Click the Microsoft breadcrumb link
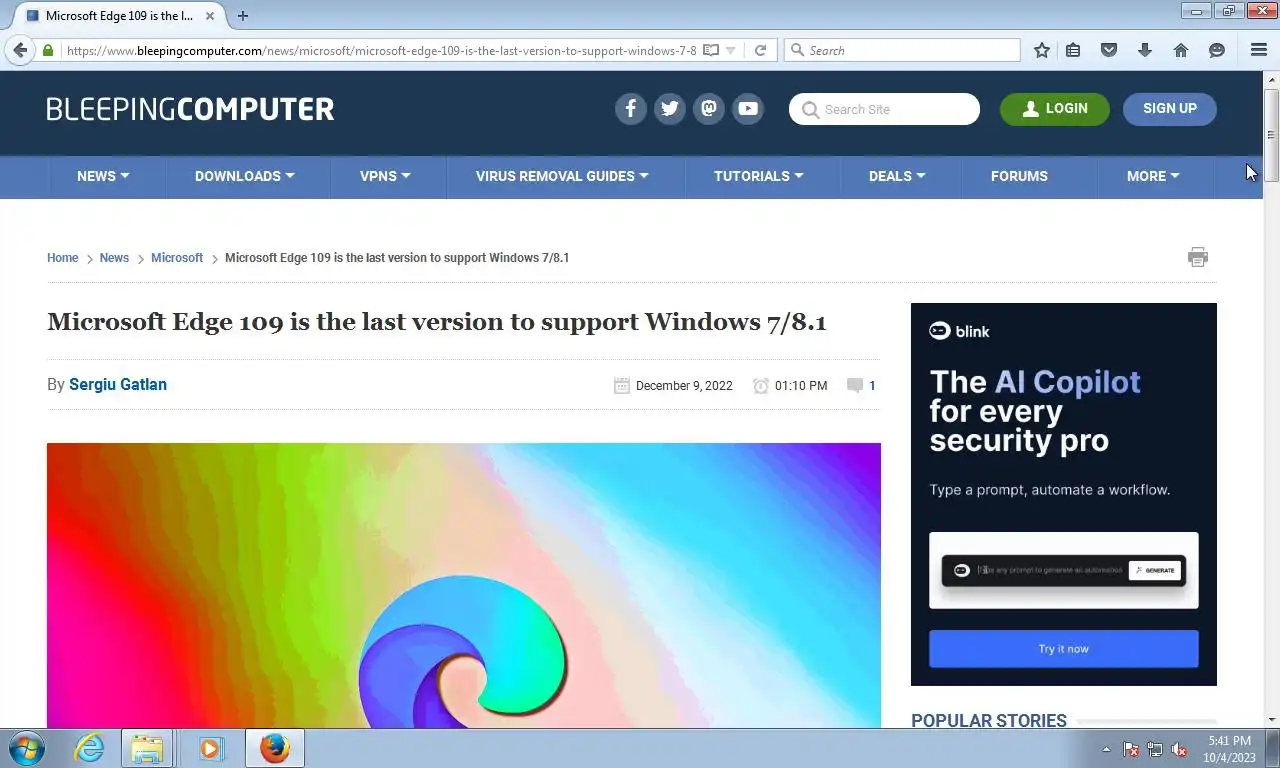Screen dimensions: 1280x768 (177, 258)
